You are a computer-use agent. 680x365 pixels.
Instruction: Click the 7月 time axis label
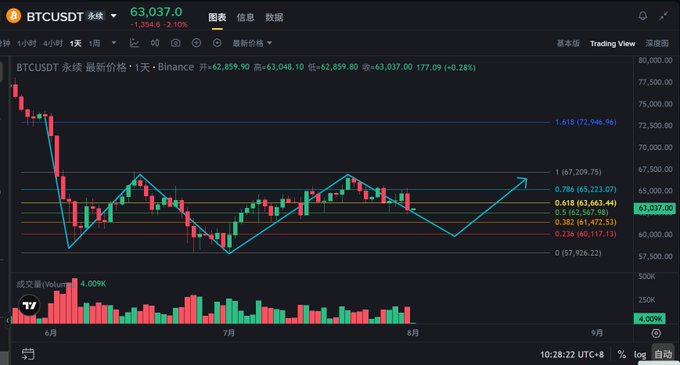coord(229,333)
